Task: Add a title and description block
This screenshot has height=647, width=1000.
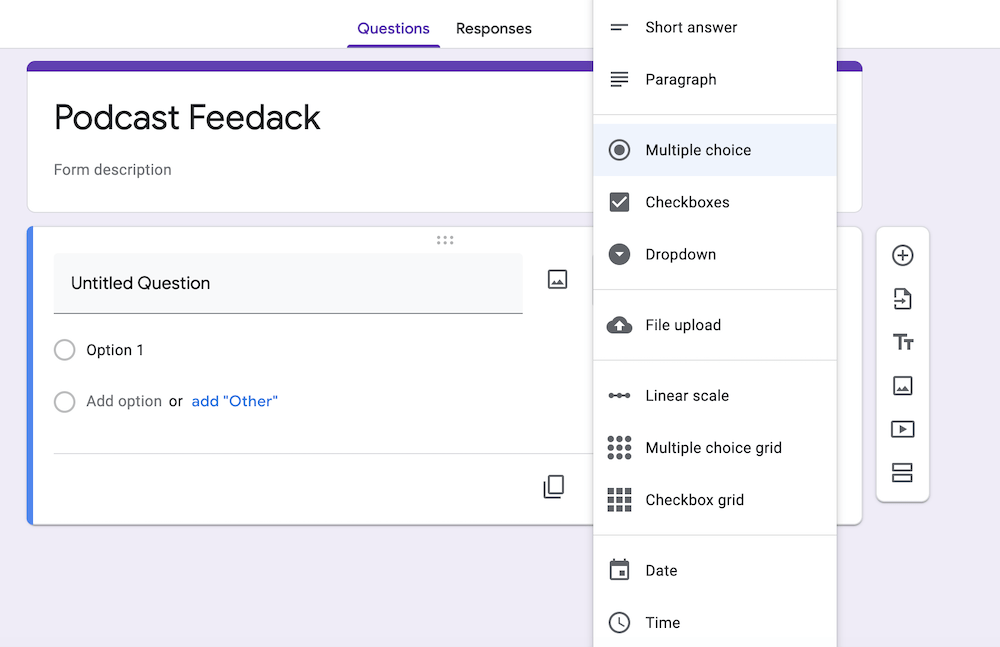Action: pyautogui.click(x=903, y=342)
